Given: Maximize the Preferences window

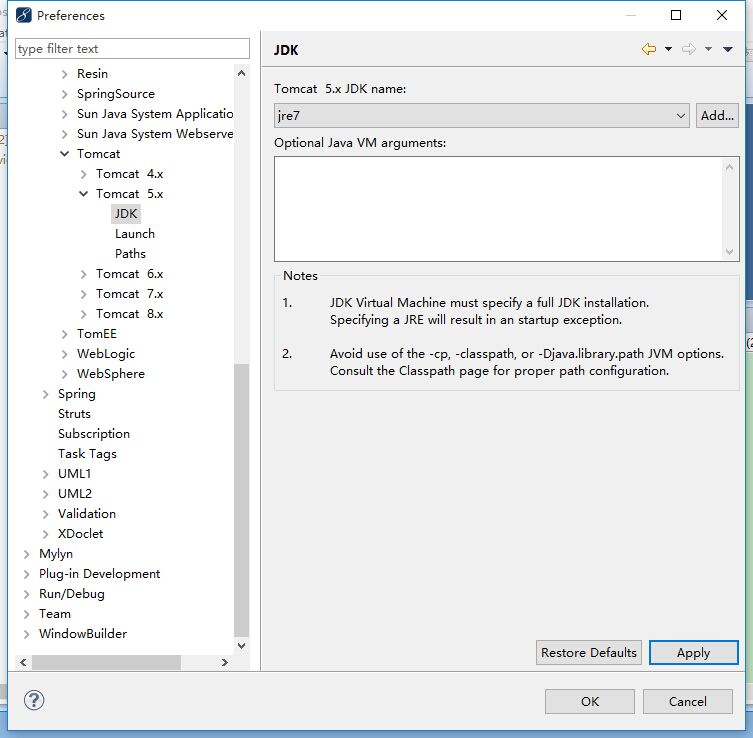Looking at the screenshot, I should pyautogui.click(x=676, y=15).
